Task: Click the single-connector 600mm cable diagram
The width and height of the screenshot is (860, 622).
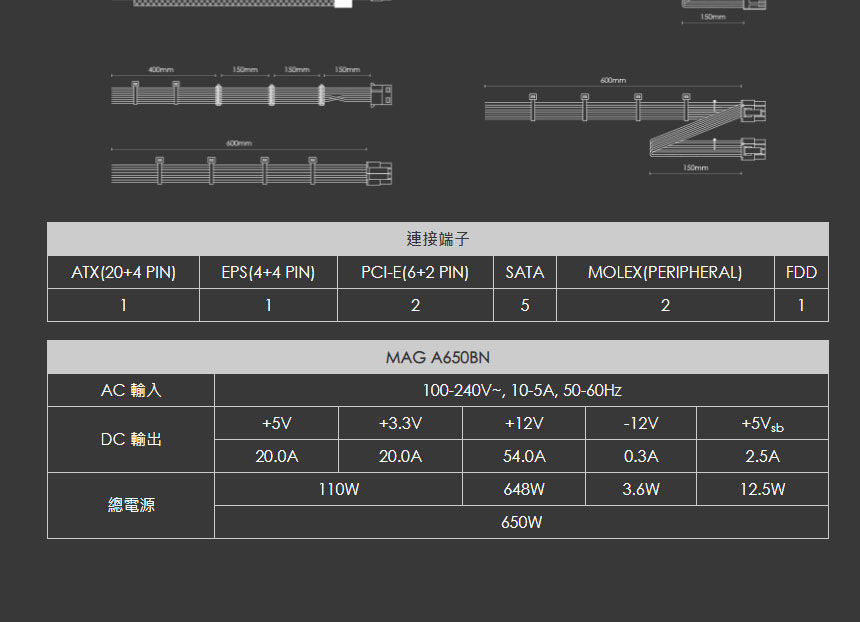Action: click(x=251, y=163)
